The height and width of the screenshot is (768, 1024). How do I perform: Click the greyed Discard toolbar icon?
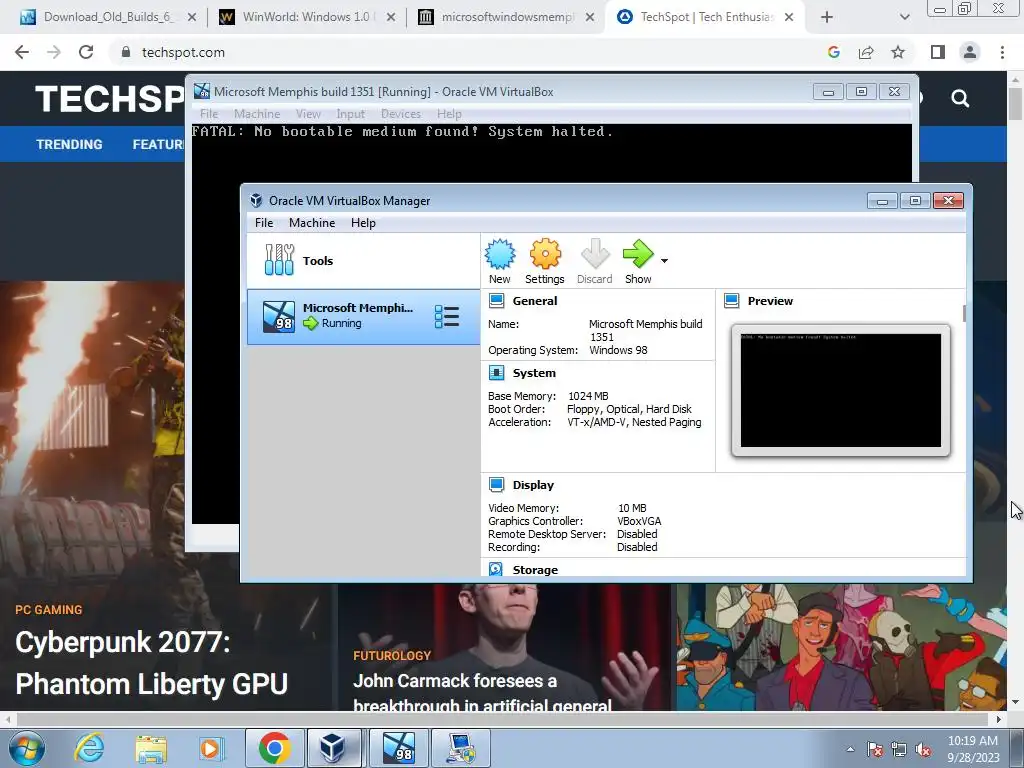coord(594,261)
